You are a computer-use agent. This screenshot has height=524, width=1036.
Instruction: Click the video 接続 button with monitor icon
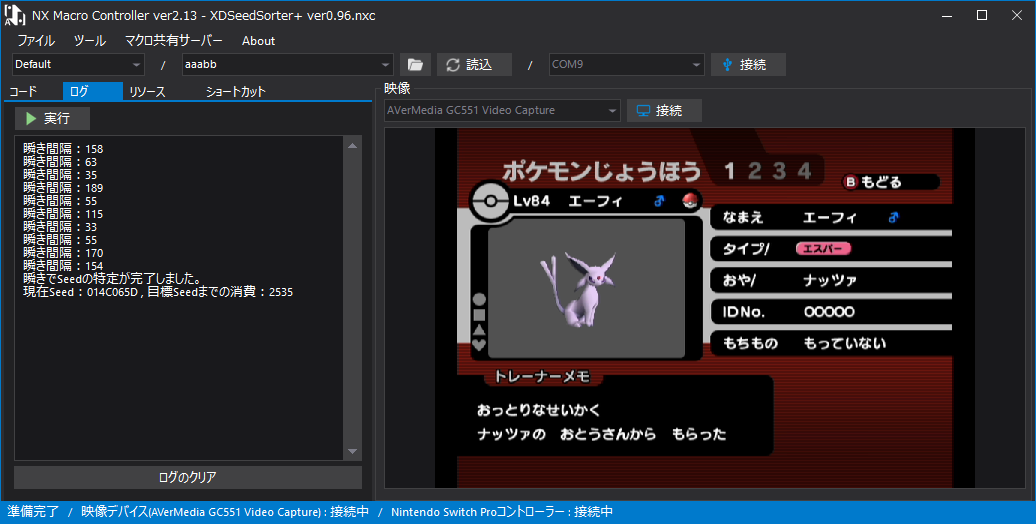pos(664,110)
